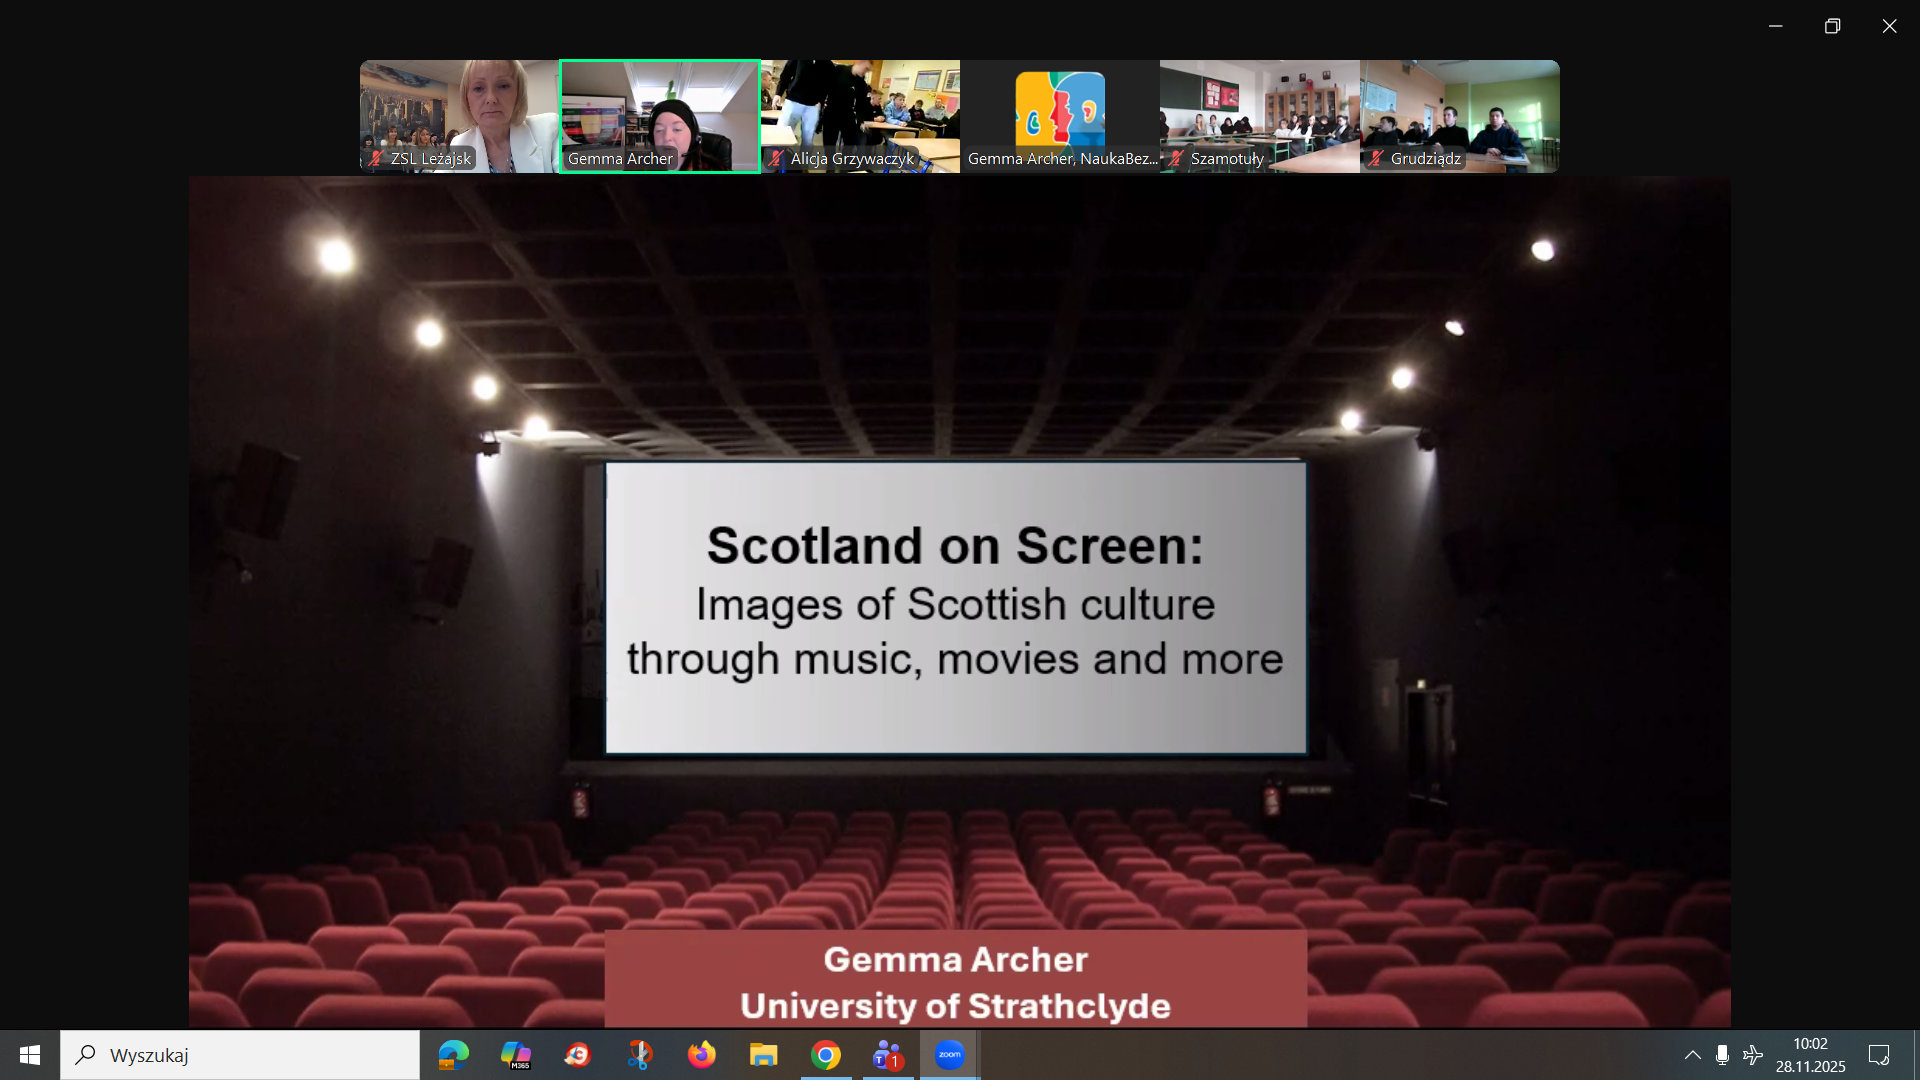1920x1080 pixels.
Task: Click the Zoom taskbar icon
Action: pyautogui.click(x=949, y=1055)
